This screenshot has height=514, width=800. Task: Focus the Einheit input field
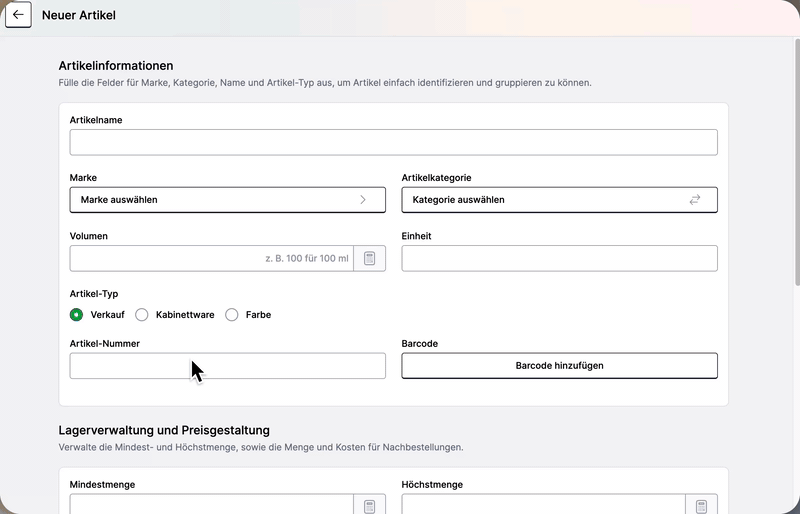(560, 258)
